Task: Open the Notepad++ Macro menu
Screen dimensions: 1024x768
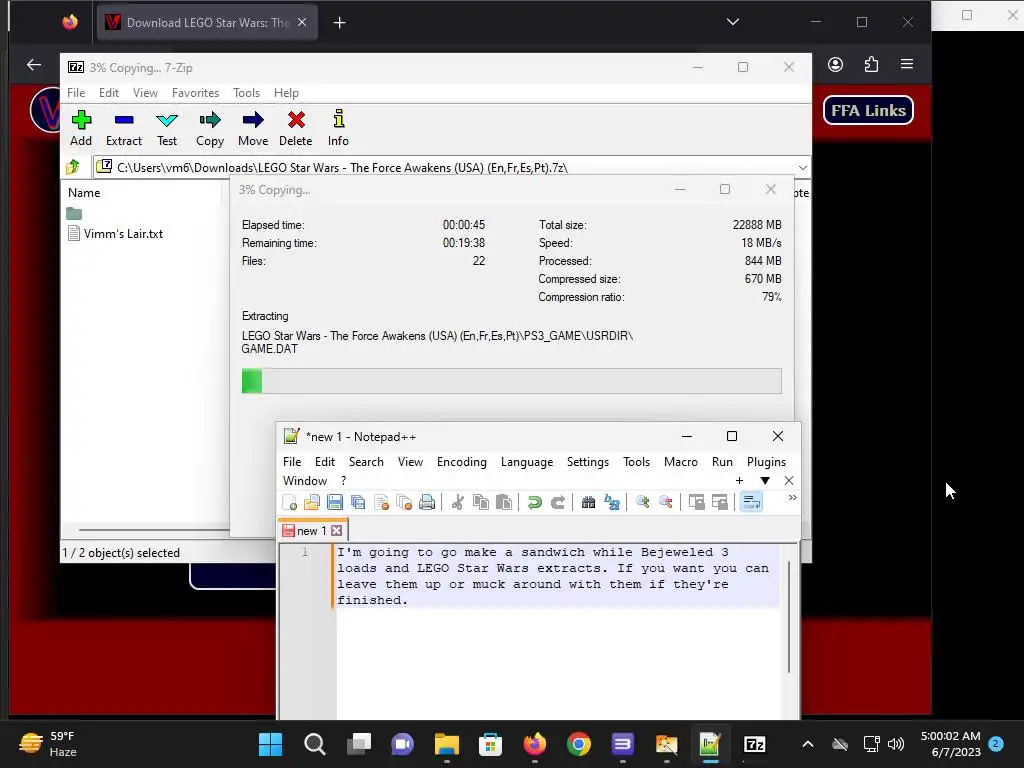Action: click(x=680, y=462)
